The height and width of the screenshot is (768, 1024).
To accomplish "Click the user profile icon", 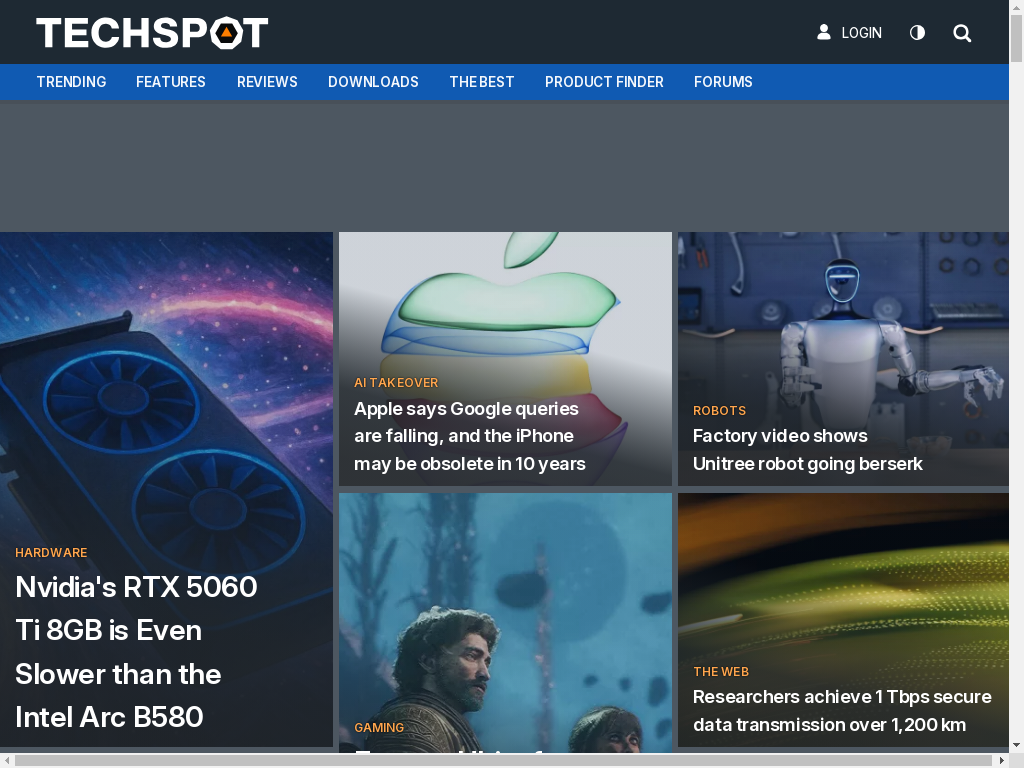I will tap(824, 32).
